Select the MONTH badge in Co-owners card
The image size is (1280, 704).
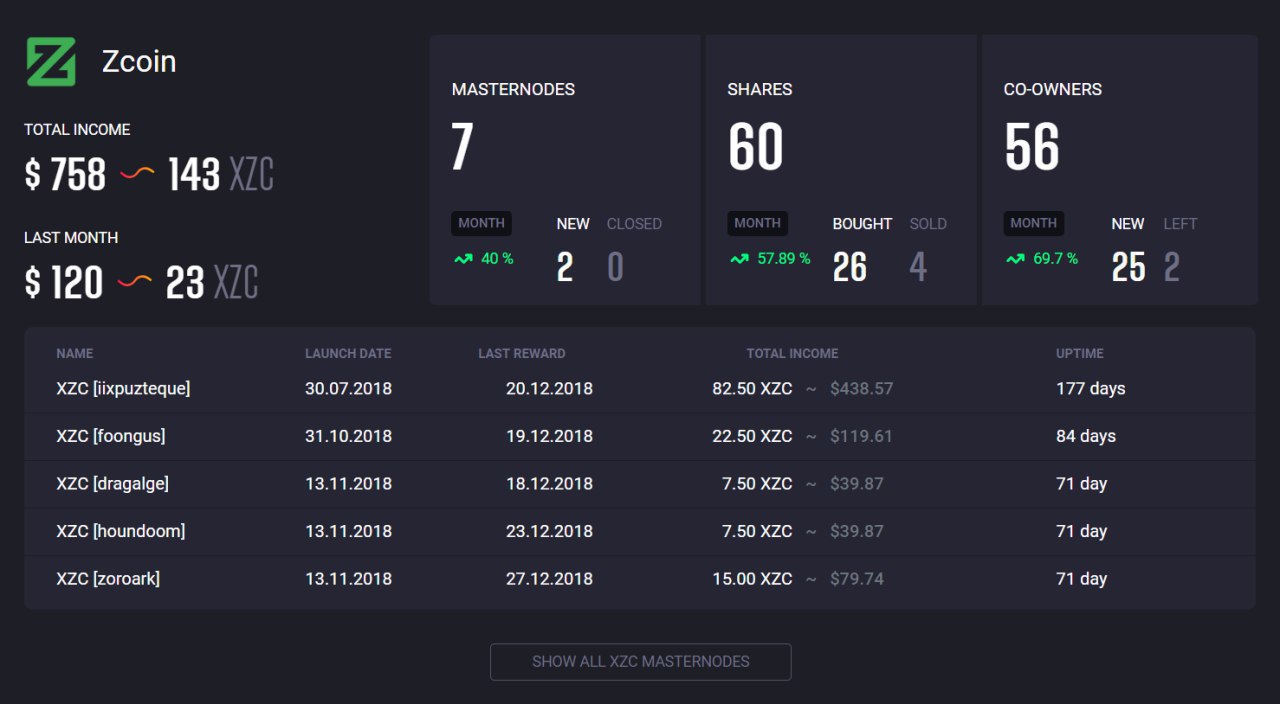[x=1033, y=223]
